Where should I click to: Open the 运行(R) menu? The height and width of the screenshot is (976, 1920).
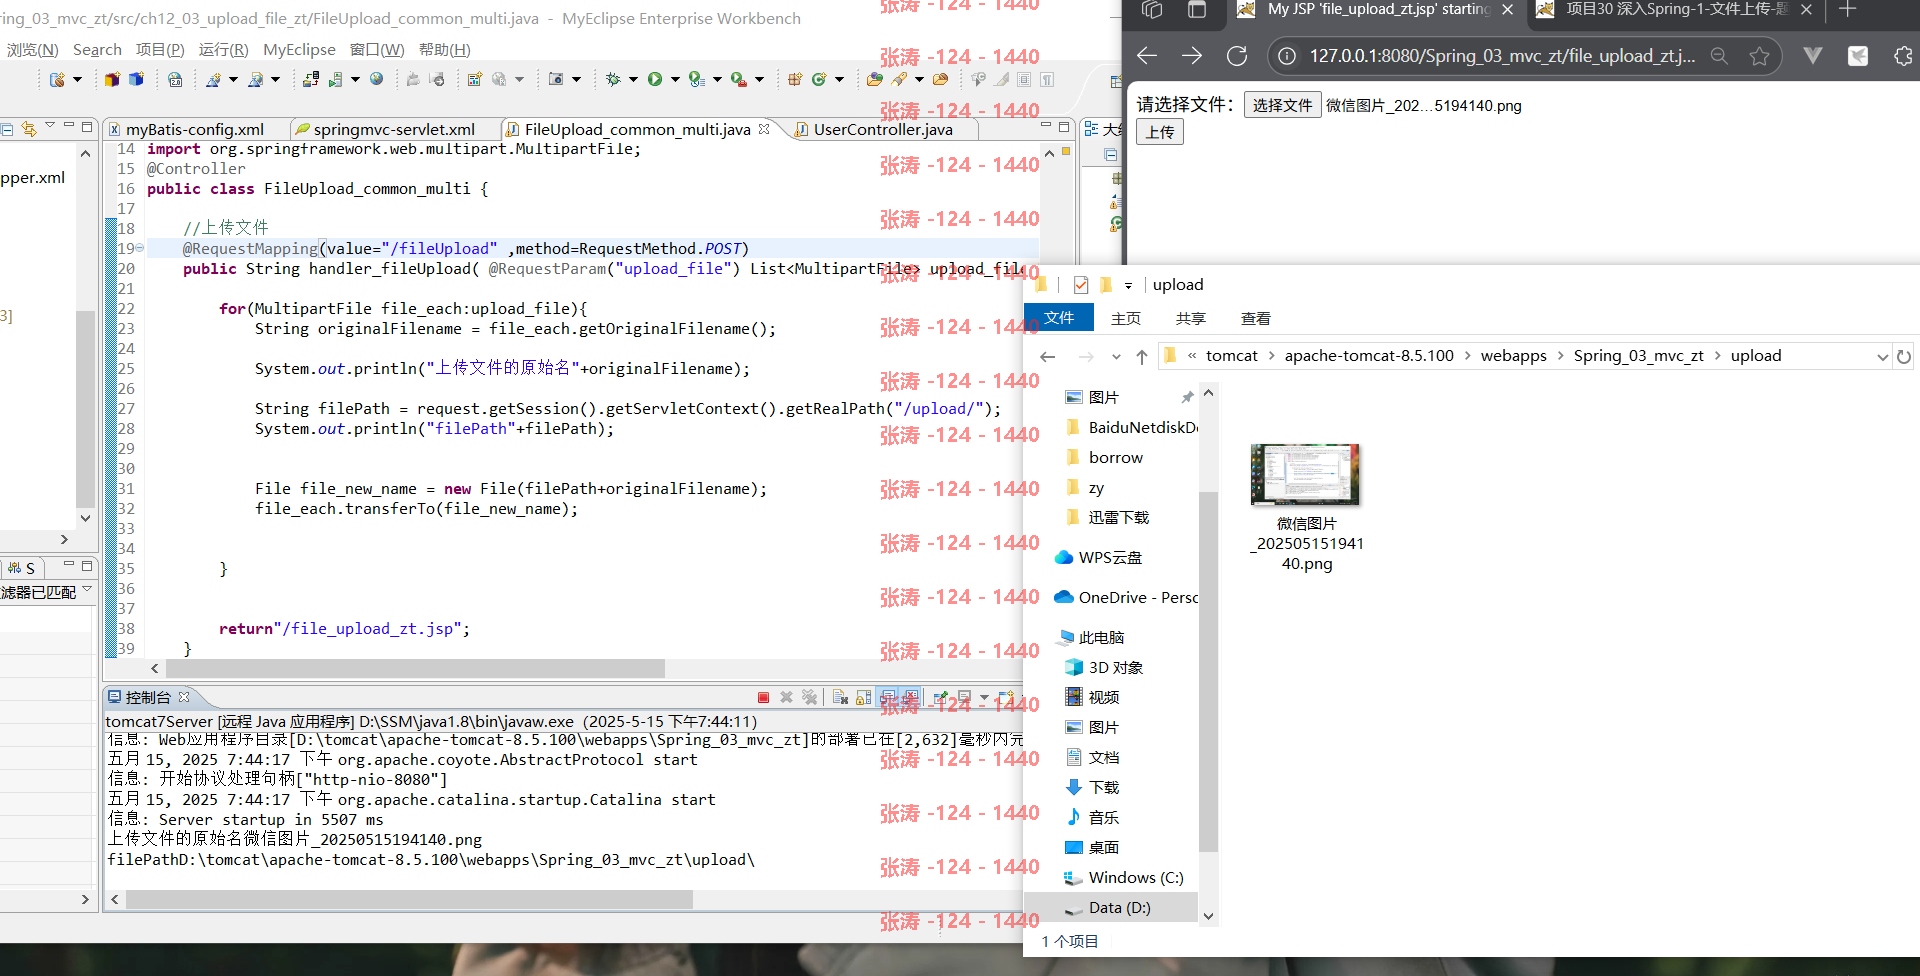click(x=223, y=49)
